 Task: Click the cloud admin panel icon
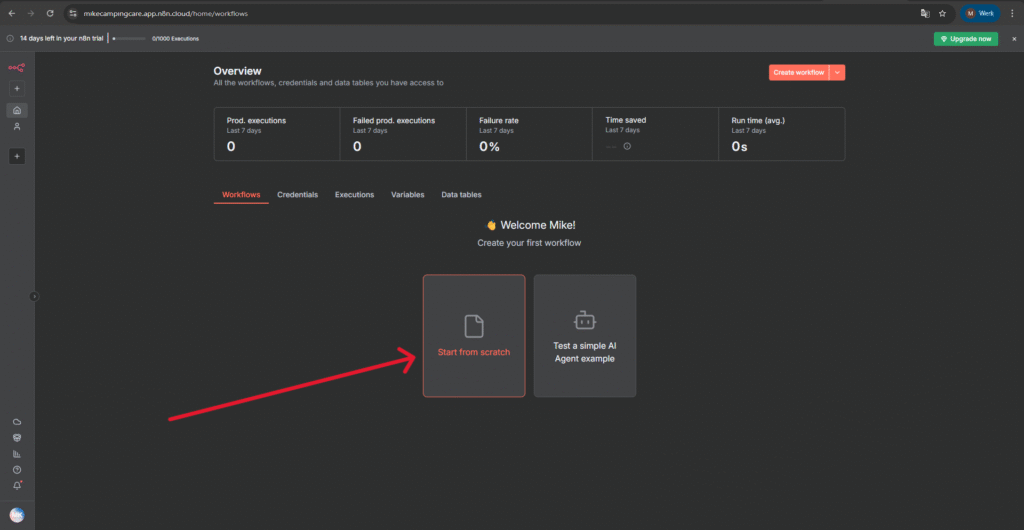[17, 422]
